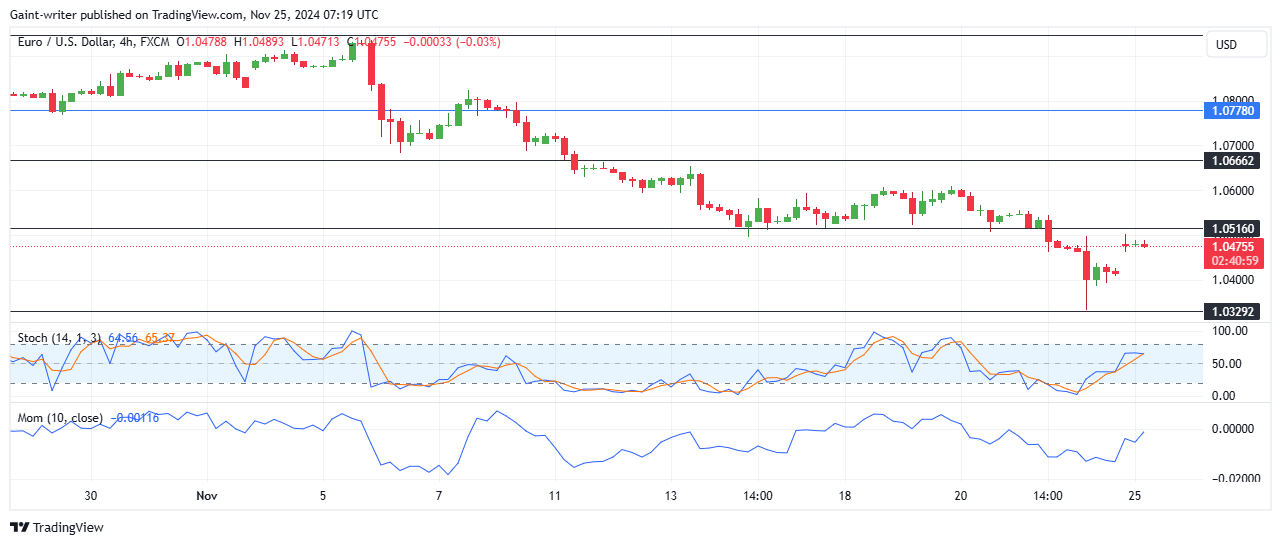Click the change value −0.00033 (−0.03%)
Screen dimensions: 1281x545
pos(451,42)
